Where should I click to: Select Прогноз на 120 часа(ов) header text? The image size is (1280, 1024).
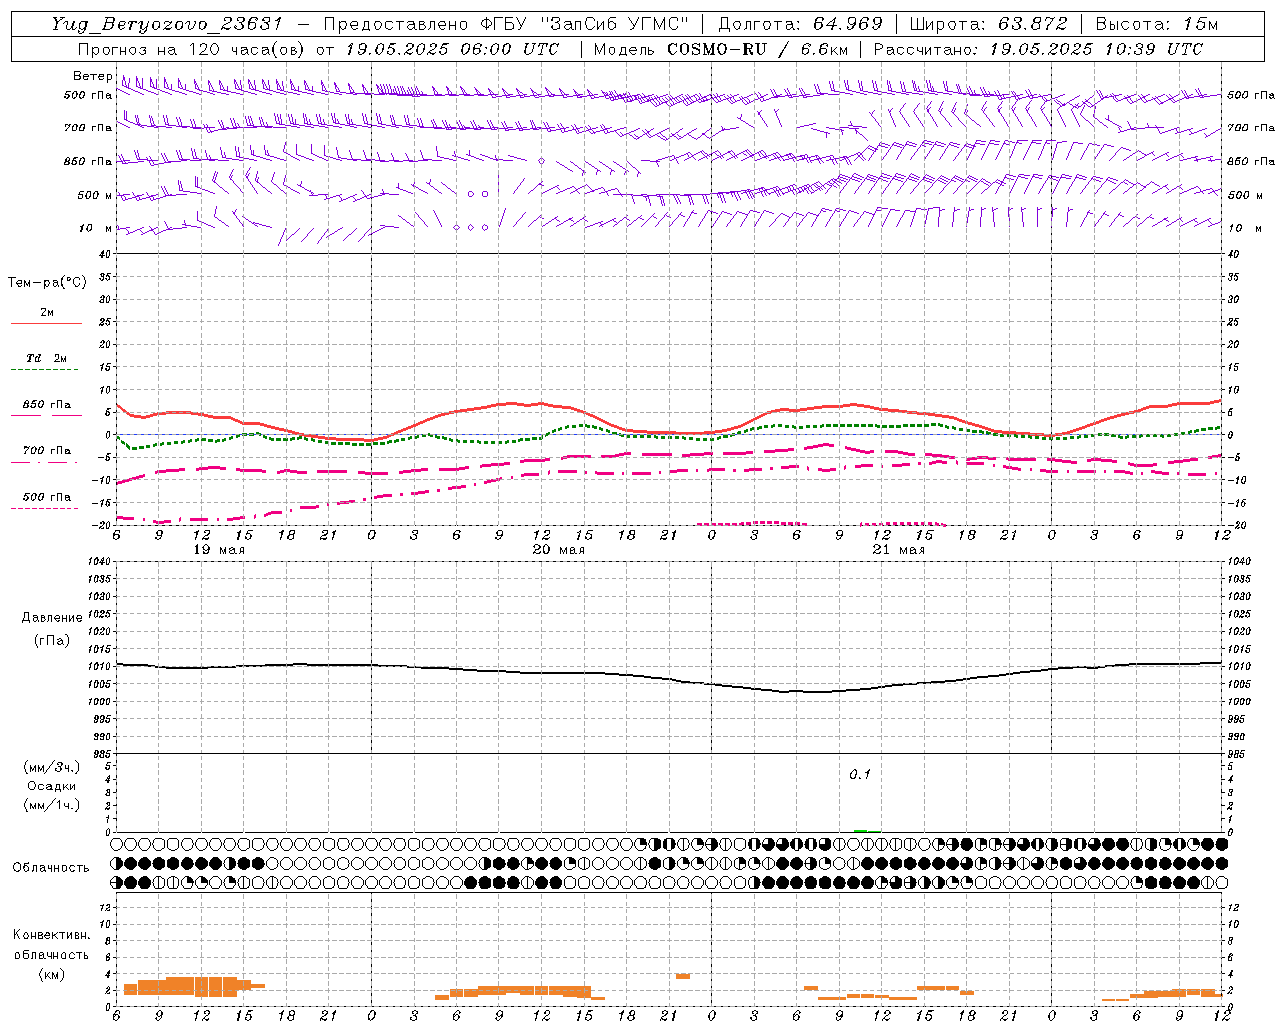point(192,49)
